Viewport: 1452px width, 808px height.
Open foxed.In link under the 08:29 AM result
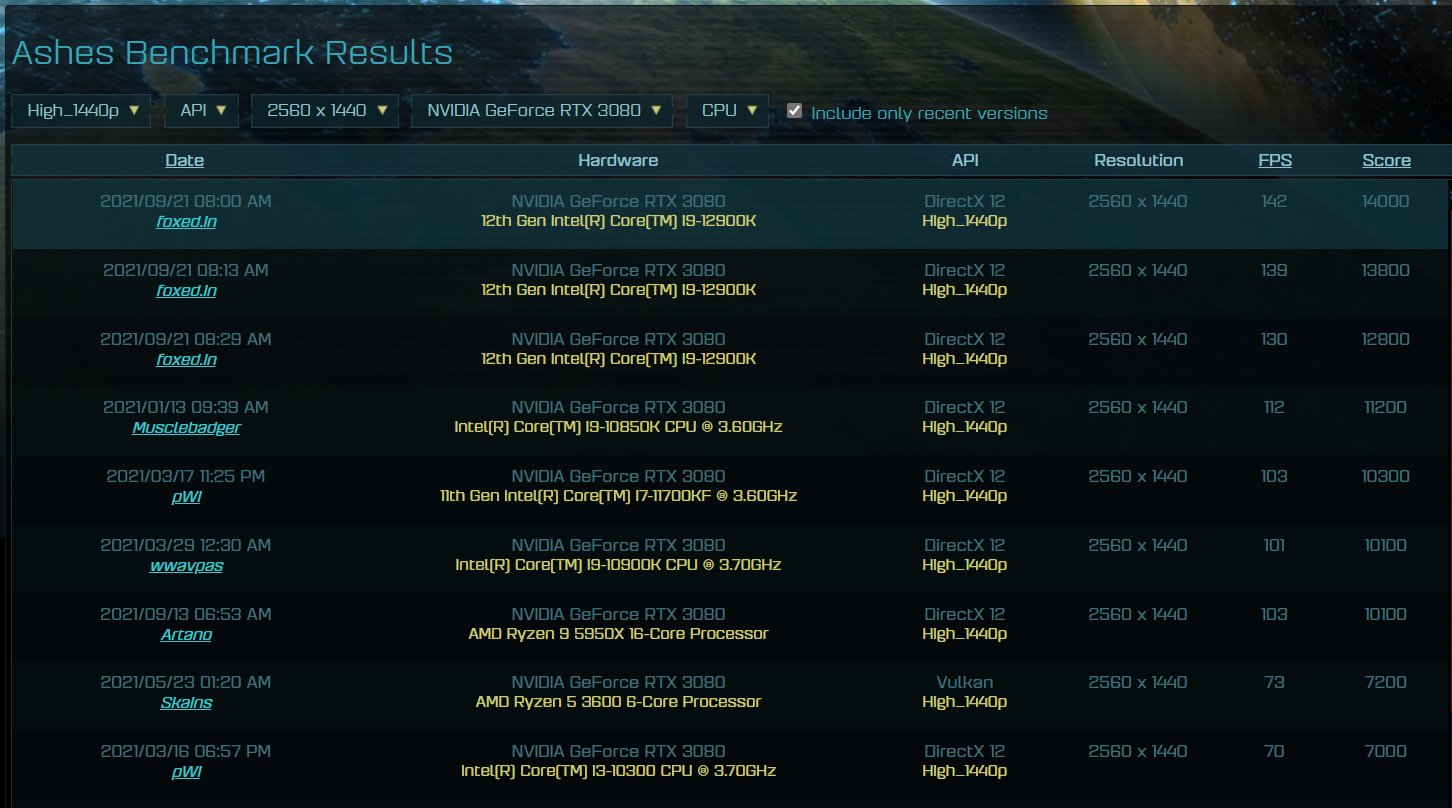[x=186, y=360]
